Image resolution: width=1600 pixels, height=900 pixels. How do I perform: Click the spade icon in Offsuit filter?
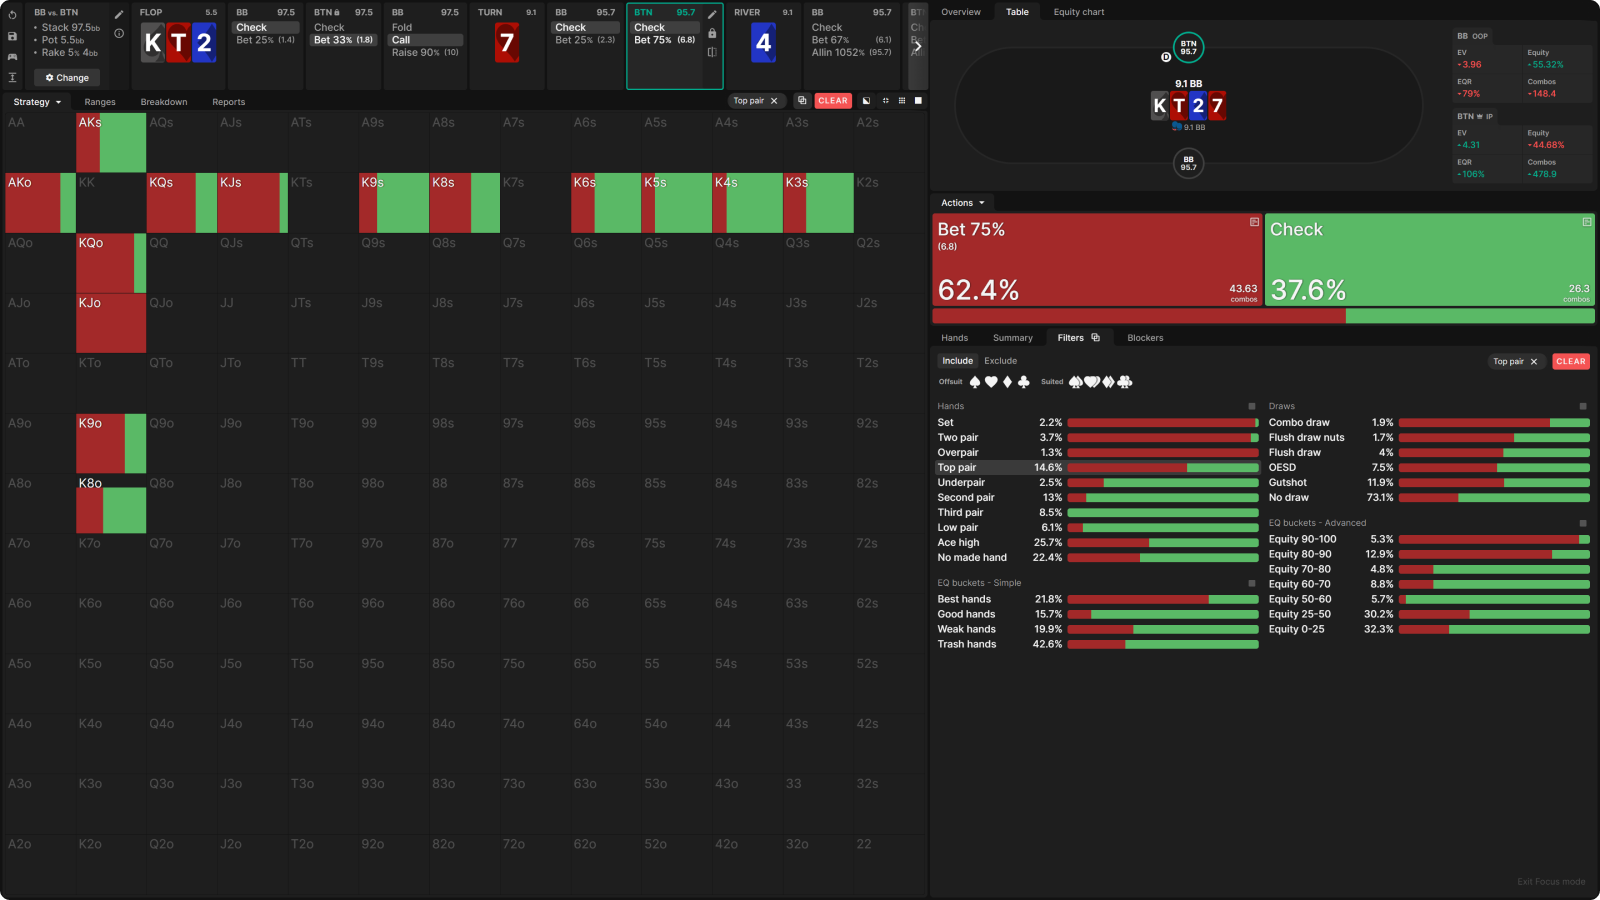[x=975, y=382]
